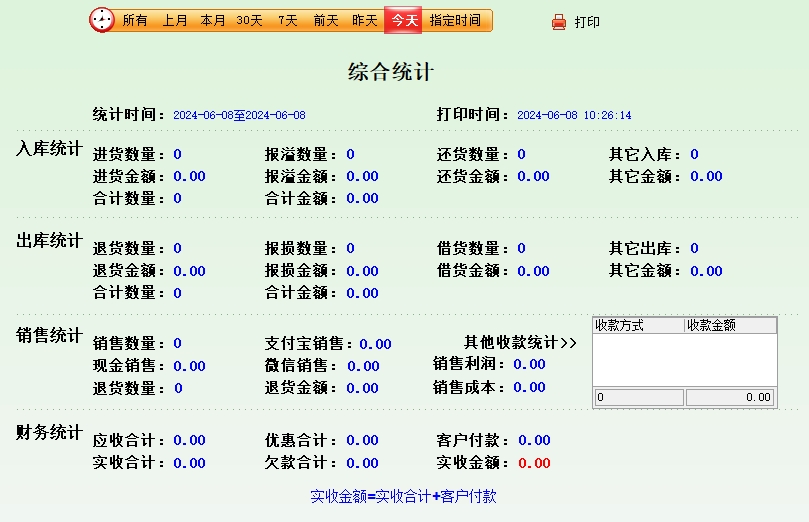Screen dimensions: 809x522
Task: View 昨天 statistics
Action: (x=365, y=21)
